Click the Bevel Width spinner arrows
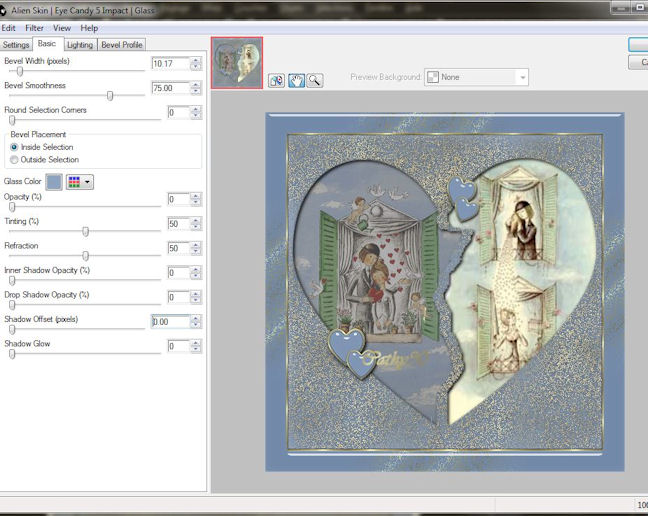648x516 pixels. tap(196, 64)
